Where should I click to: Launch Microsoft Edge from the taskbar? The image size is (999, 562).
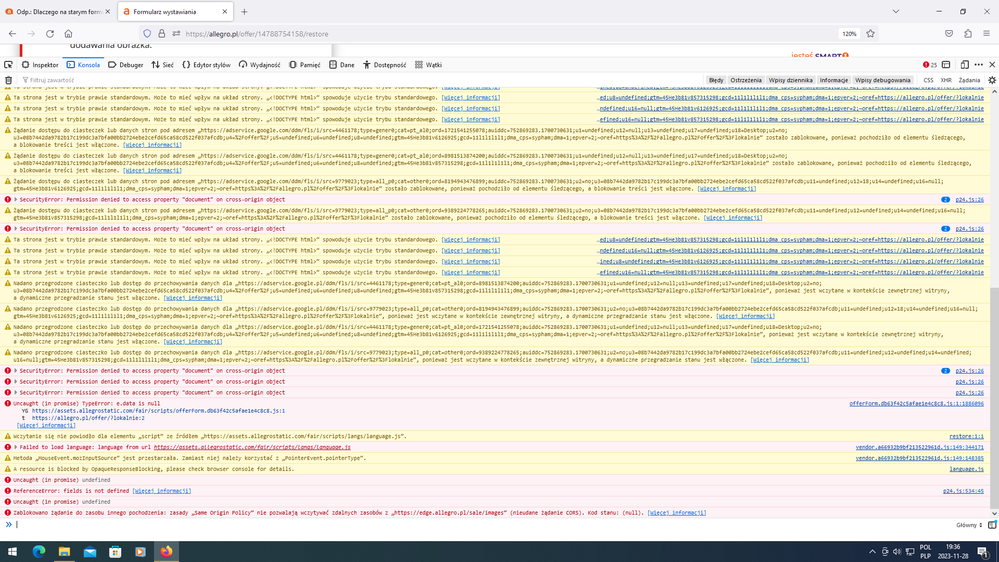click(x=39, y=551)
